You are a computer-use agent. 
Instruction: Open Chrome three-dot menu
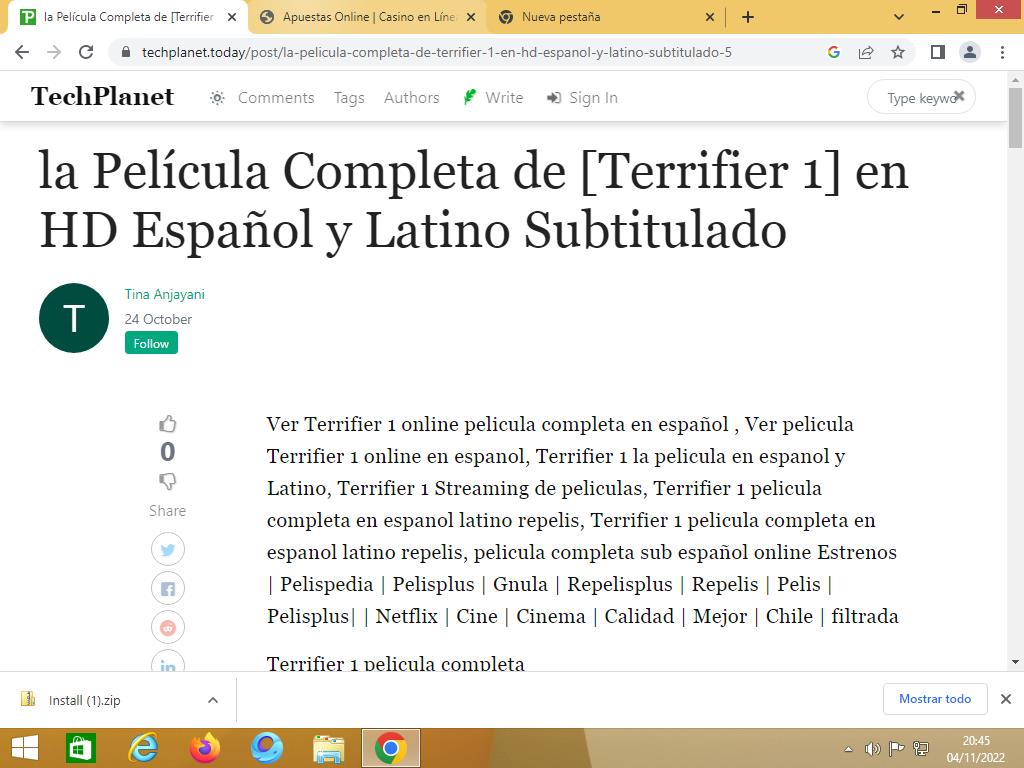(1002, 52)
